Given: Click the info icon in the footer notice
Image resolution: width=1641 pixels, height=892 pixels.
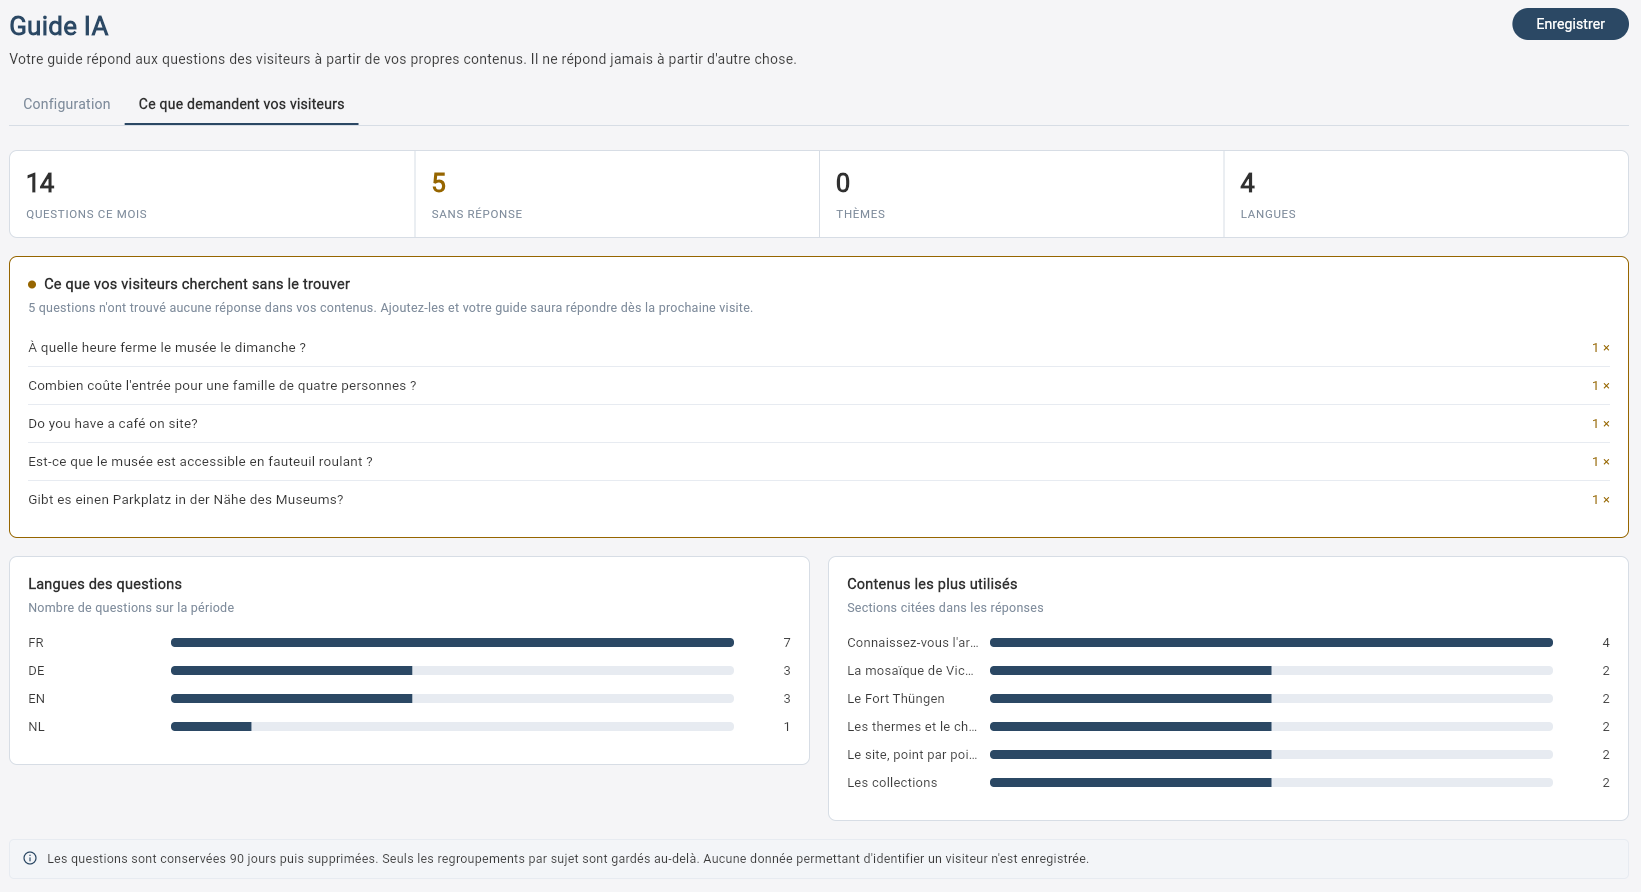Looking at the screenshot, I should point(30,858).
